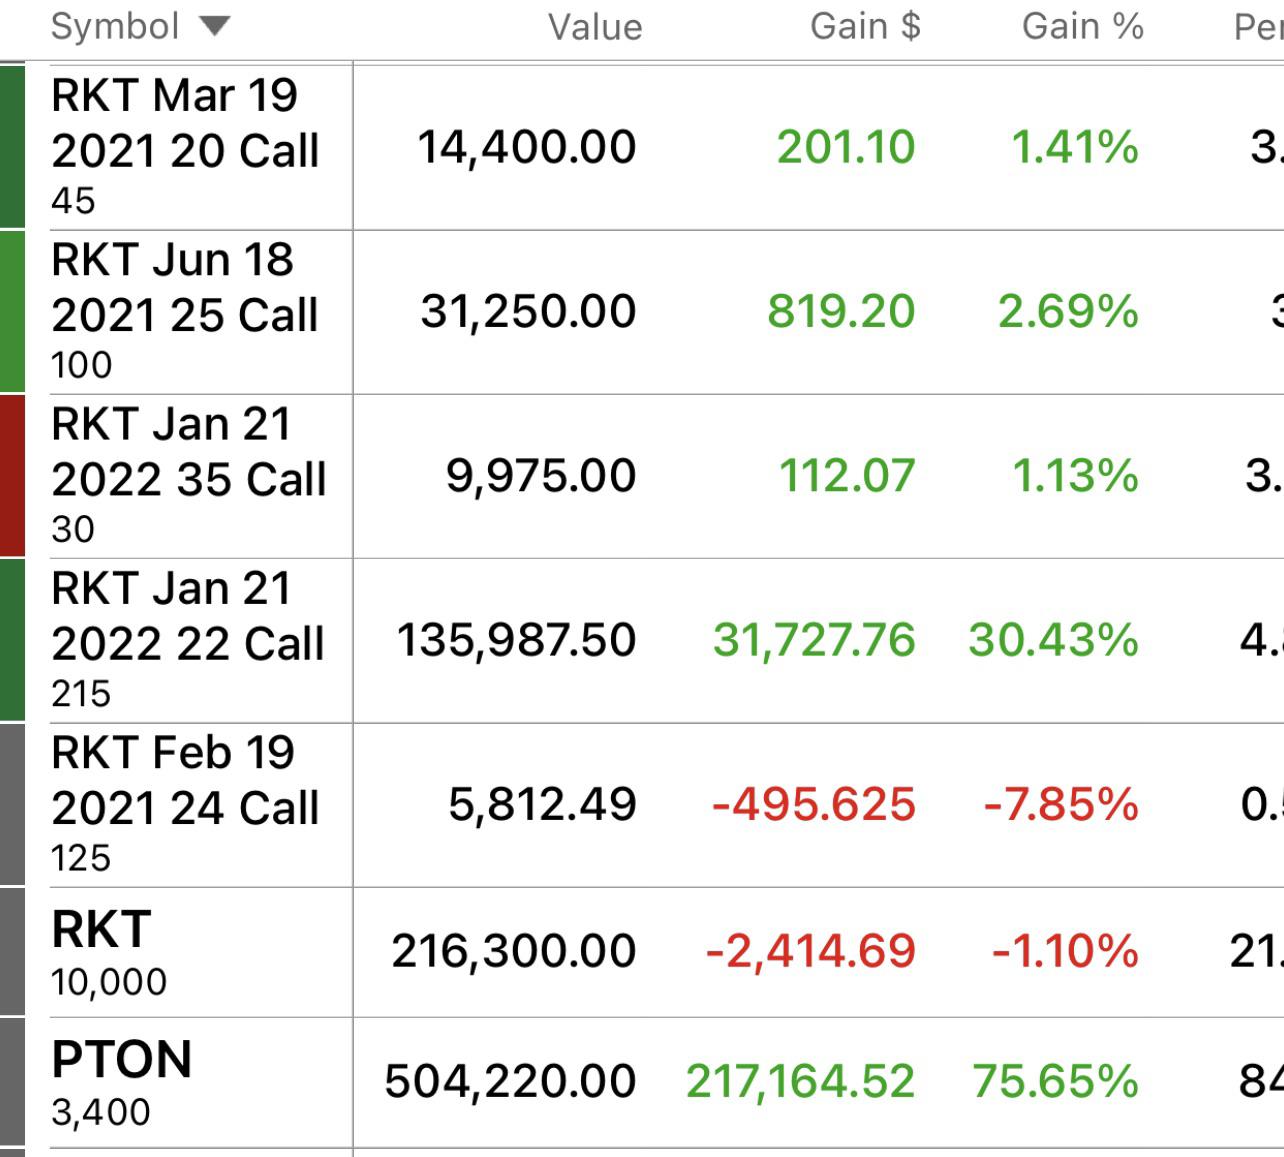Click the 504,220.00 PTON value cell
Image resolution: width=1284 pixels, height=1157 pixels.
510,1081
